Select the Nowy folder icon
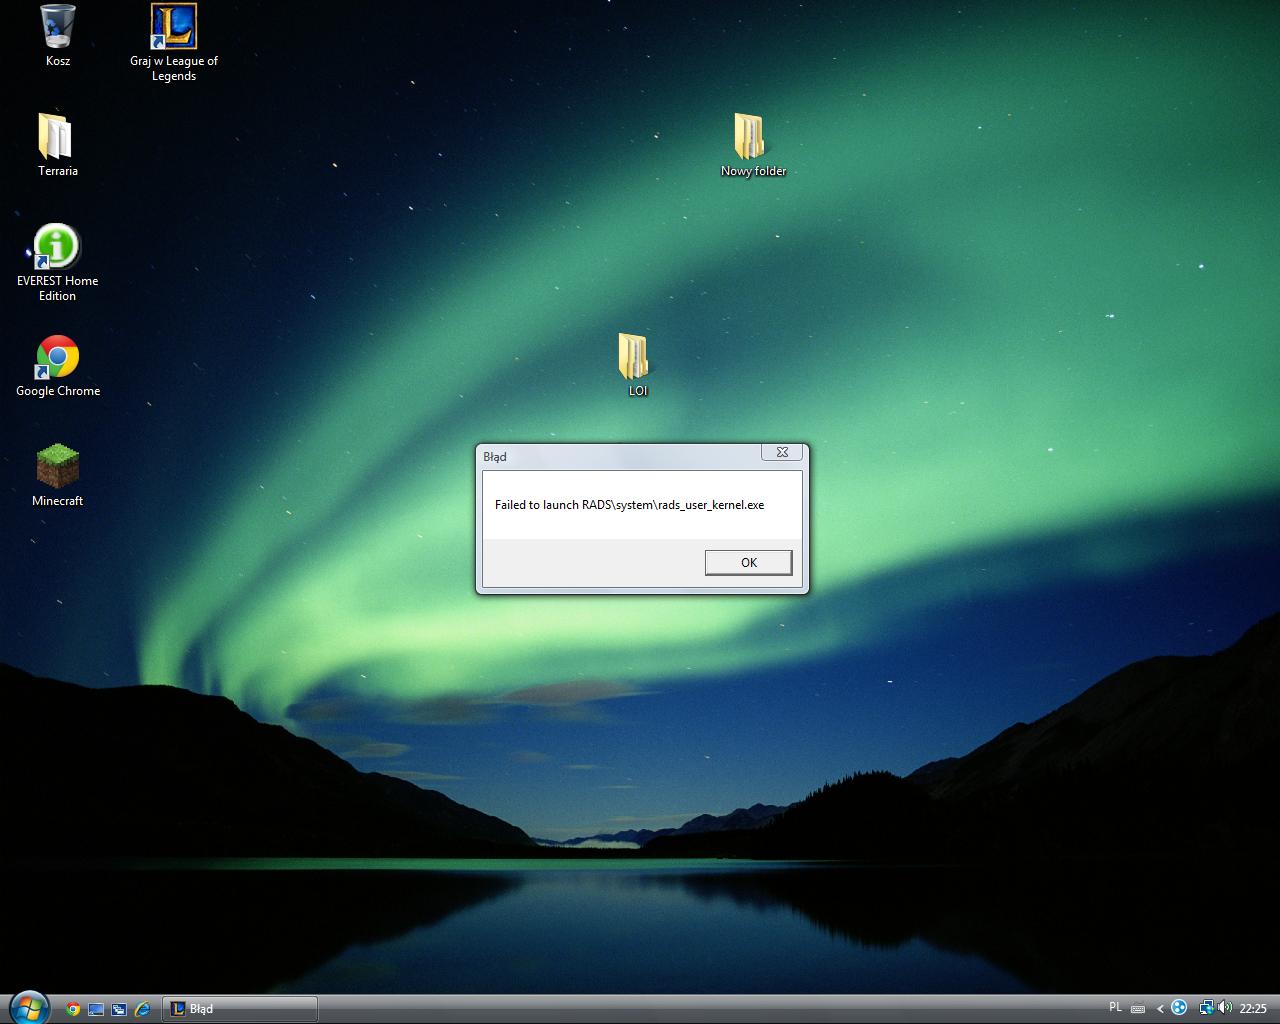 tap(753, 146)
